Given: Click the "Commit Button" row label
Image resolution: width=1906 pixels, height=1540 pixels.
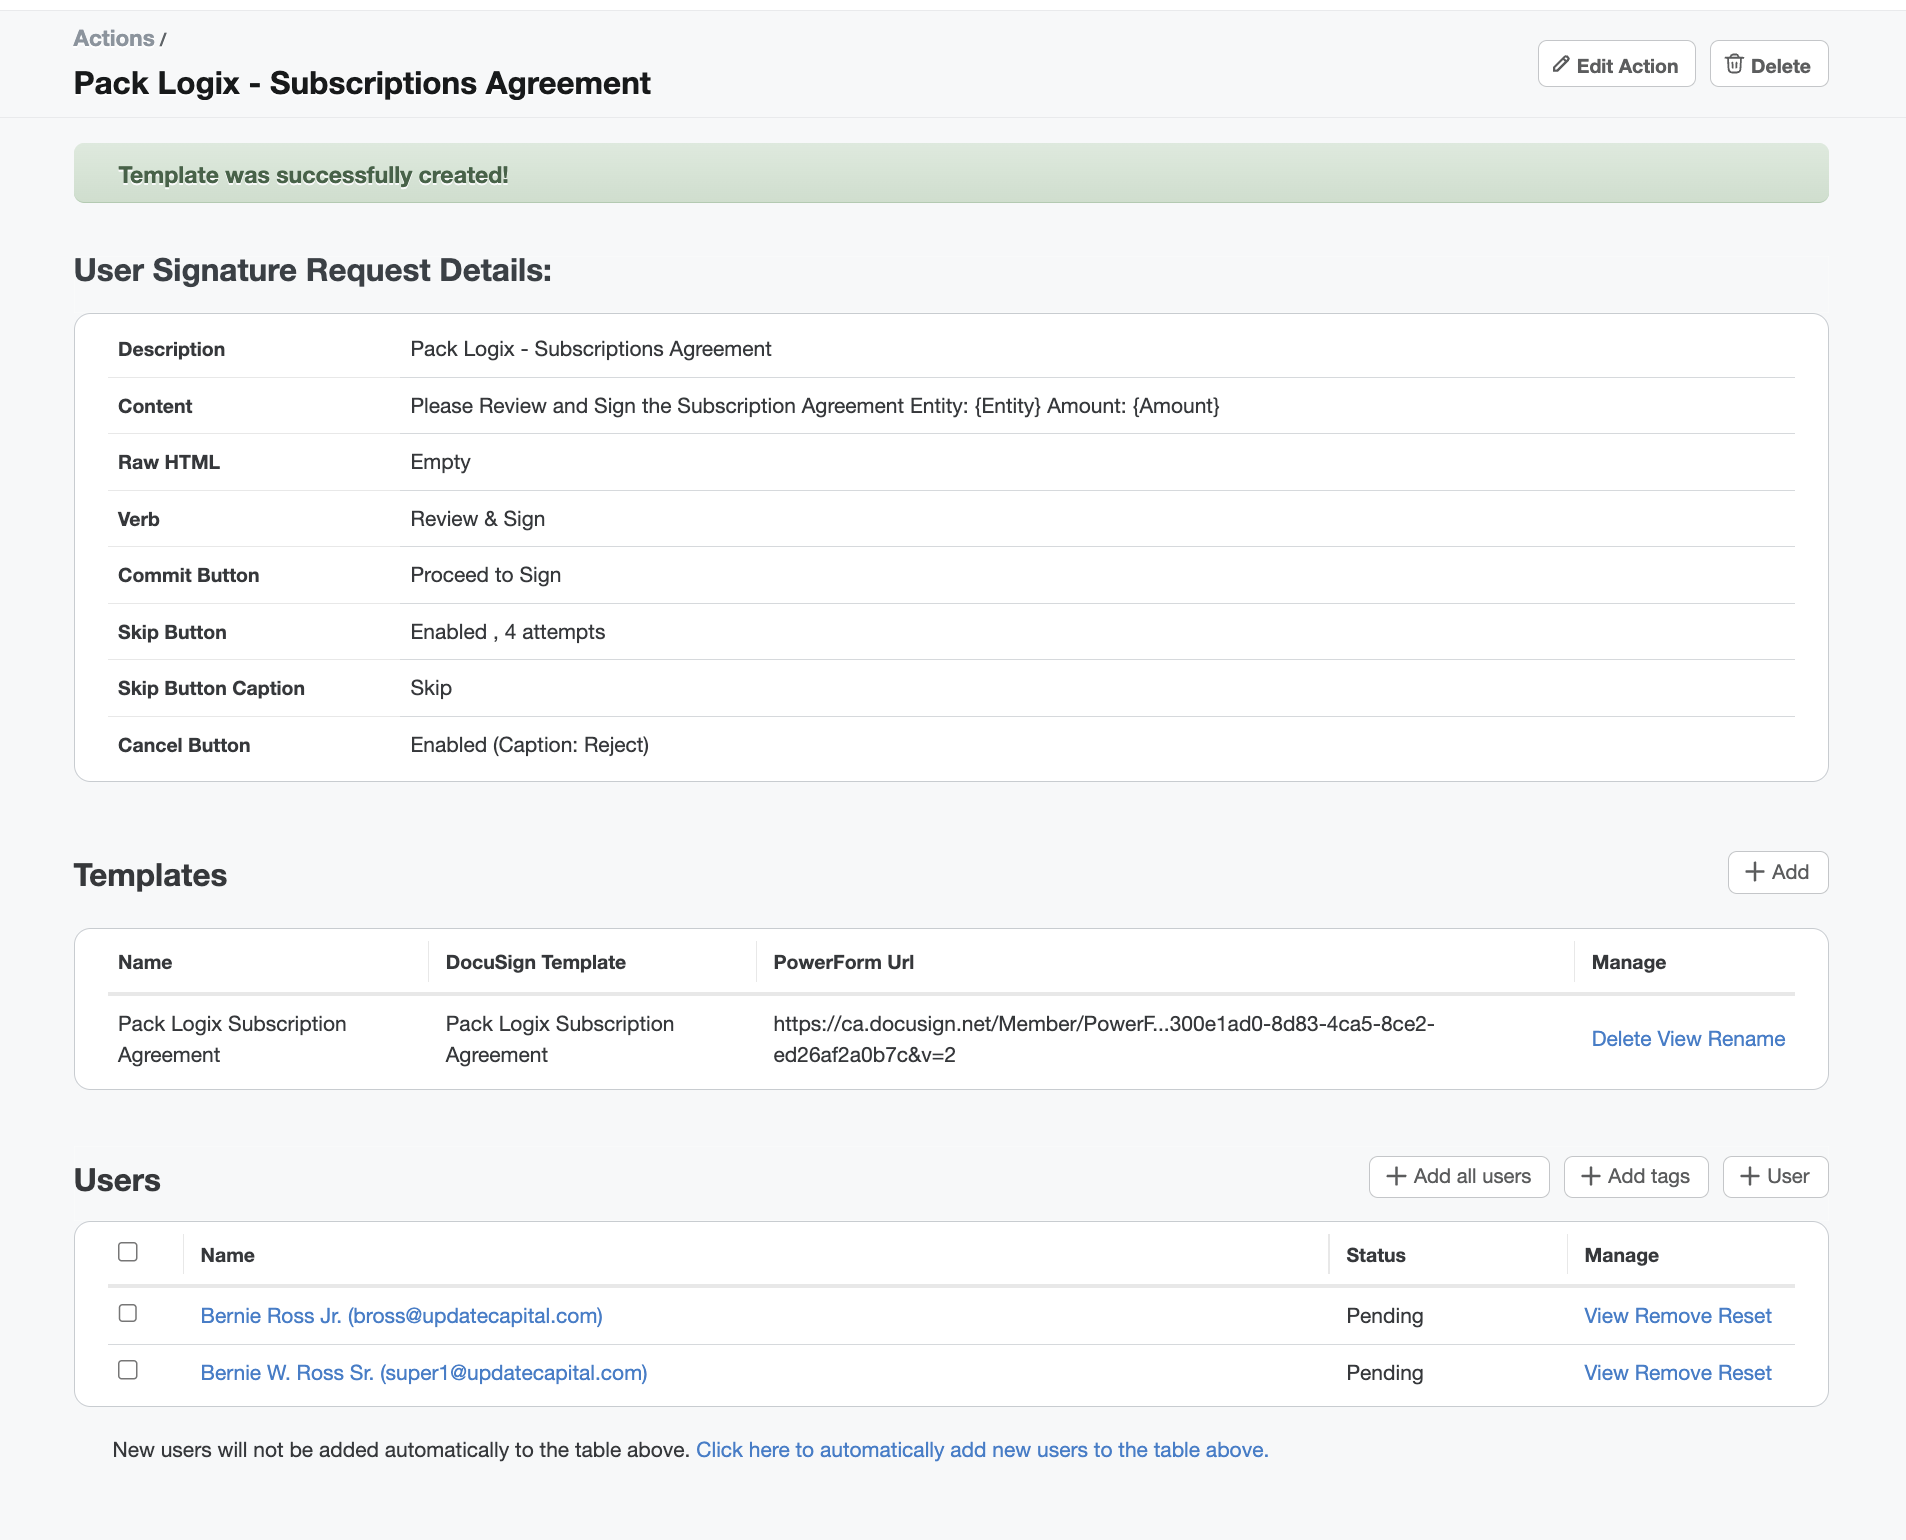Looking at the screenshot, I should (x=189, y=575).
